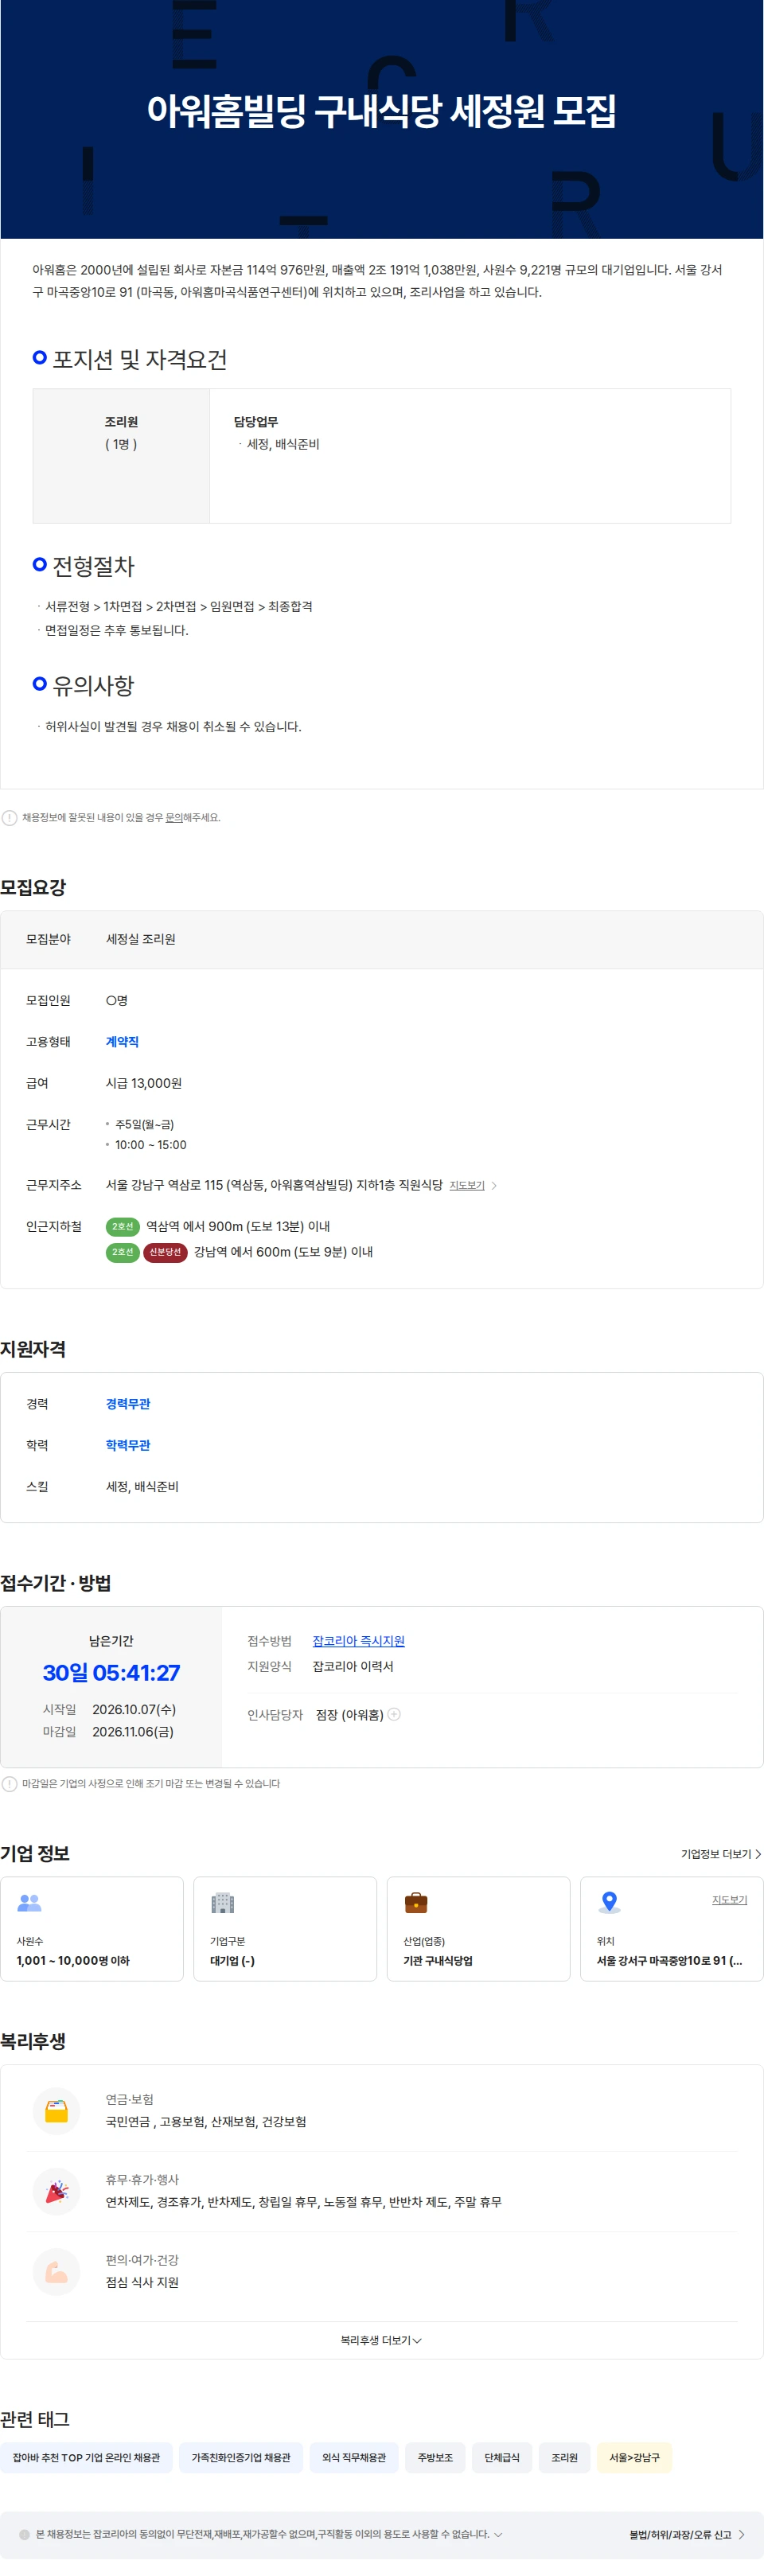Click the 포지션 및 자격요건 heading
The width and height of the screenshot is (764, 2576).
(139, 359)
